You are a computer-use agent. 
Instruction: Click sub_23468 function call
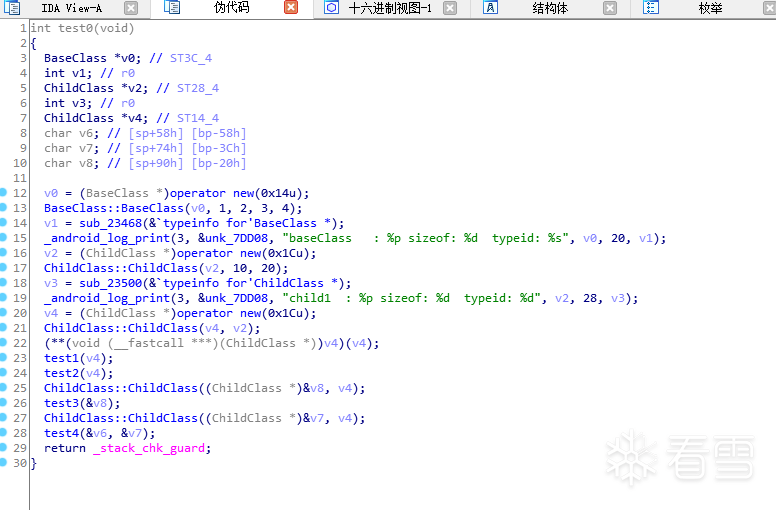click(111, 223)
